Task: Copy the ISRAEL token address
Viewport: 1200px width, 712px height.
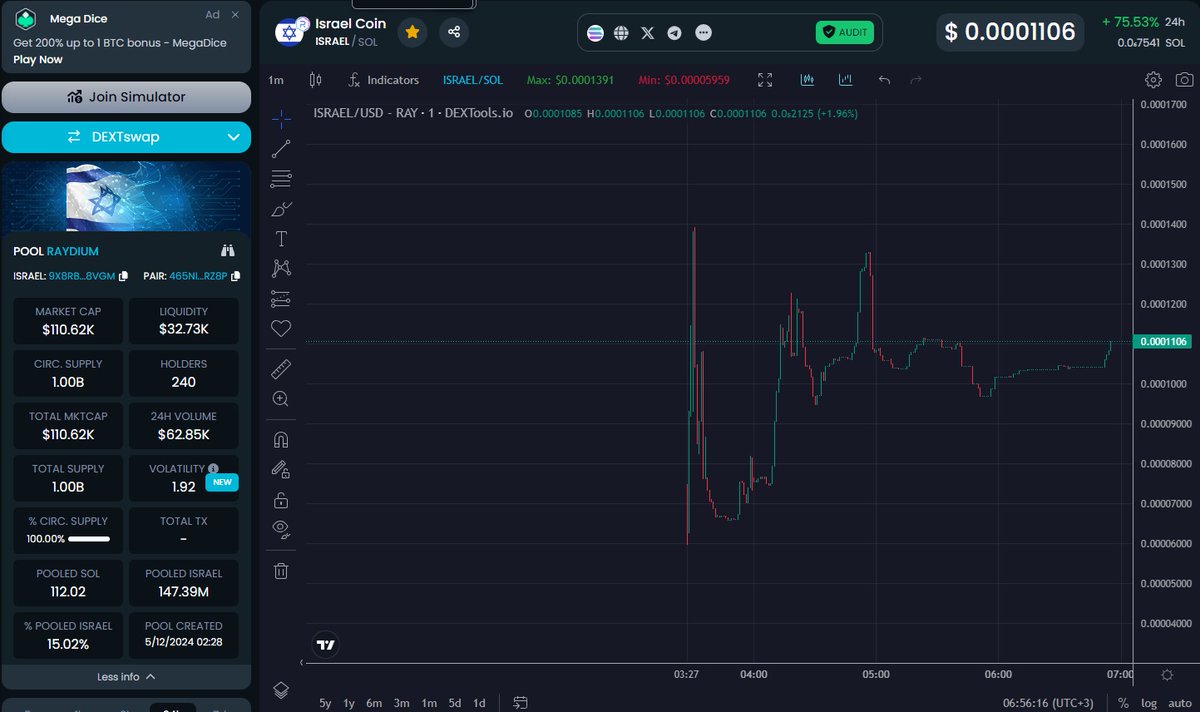Action: tap(123, 276)
